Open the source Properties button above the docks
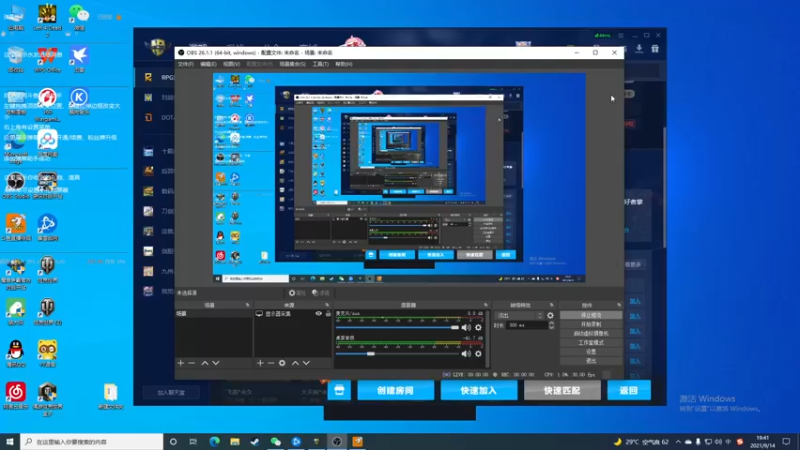This screenshot has width=800, height=450. (297, 293)
